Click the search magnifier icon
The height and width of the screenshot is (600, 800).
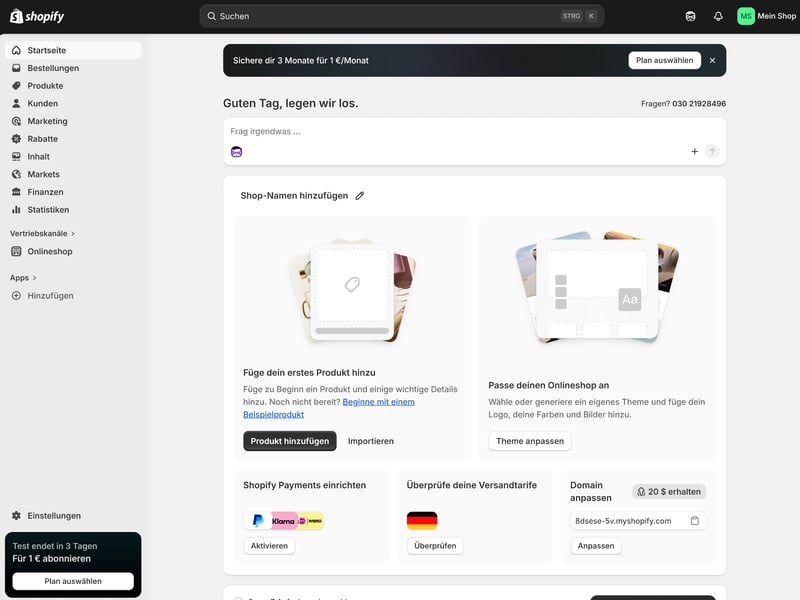(211, 16)
